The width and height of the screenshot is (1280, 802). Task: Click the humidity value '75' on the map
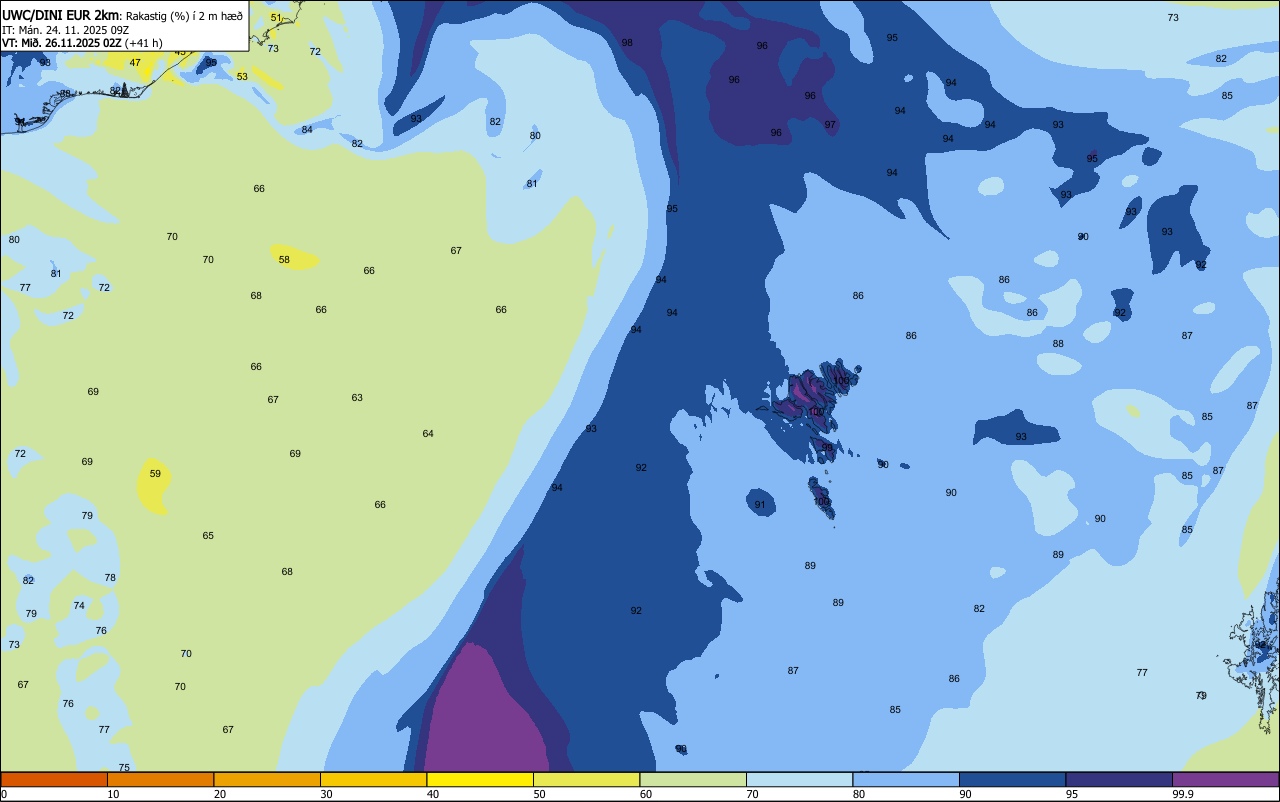[124, 767]
